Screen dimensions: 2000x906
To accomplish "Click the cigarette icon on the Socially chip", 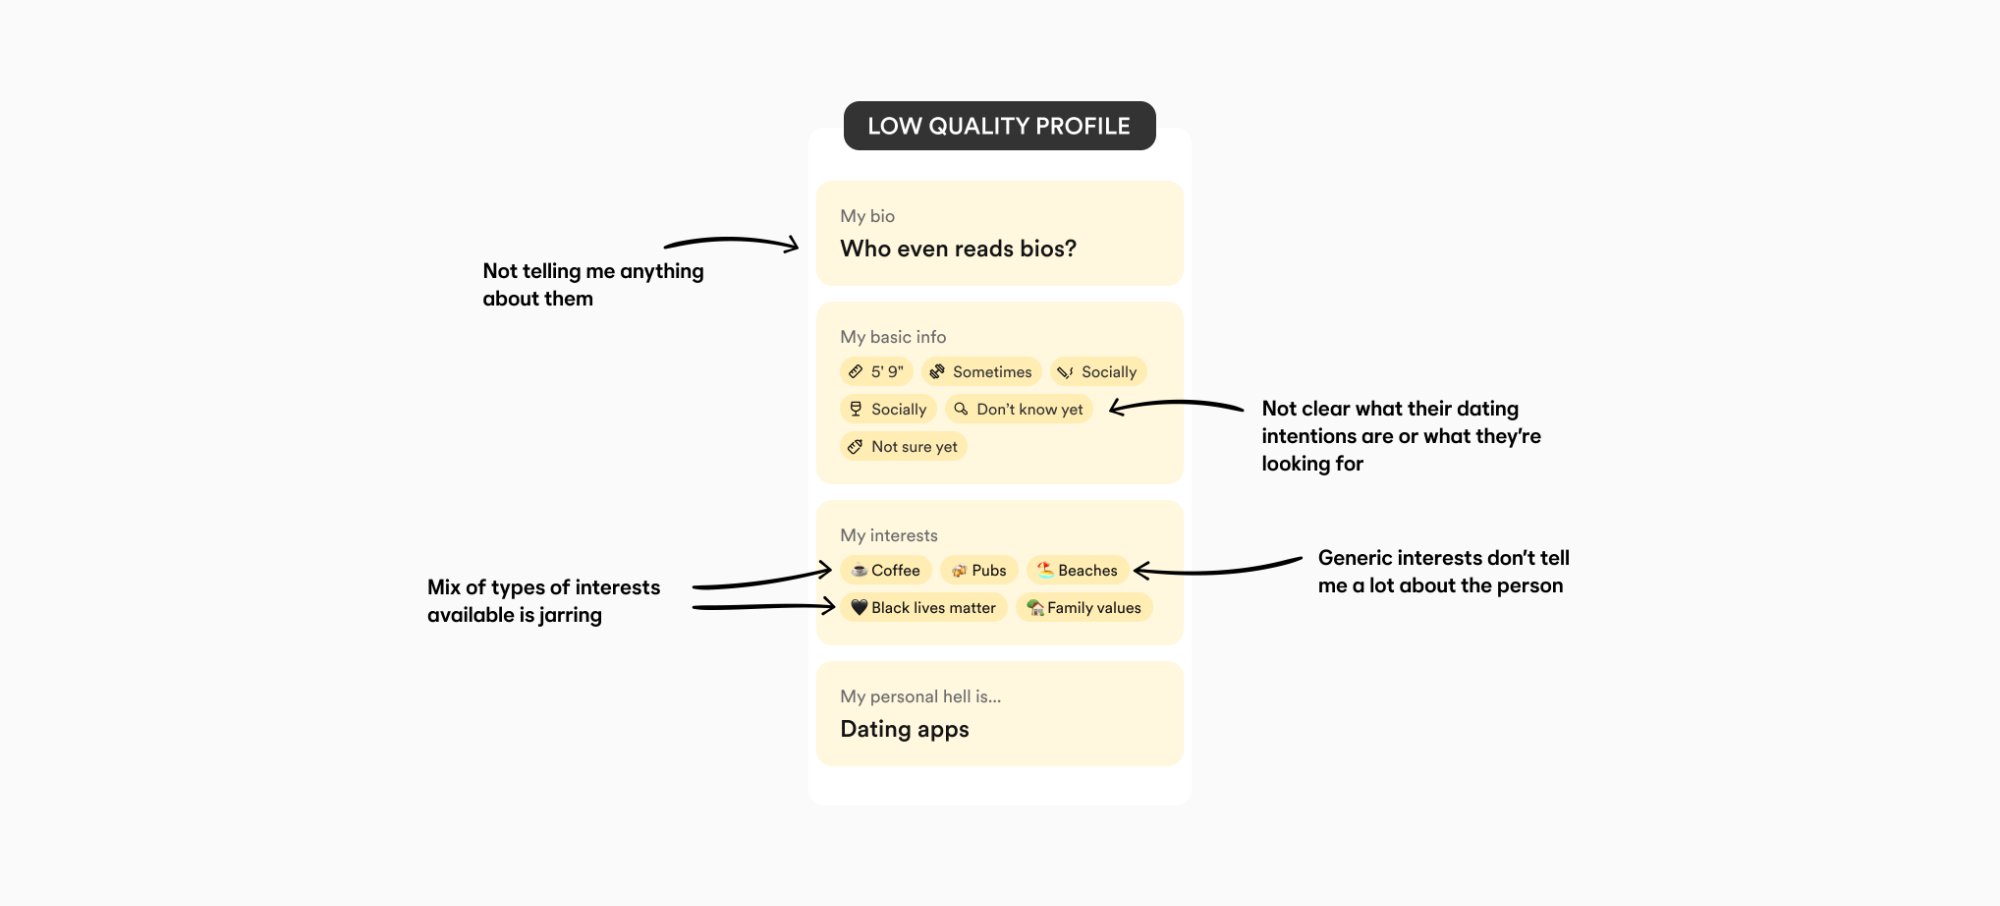I will coord(1065,372).
